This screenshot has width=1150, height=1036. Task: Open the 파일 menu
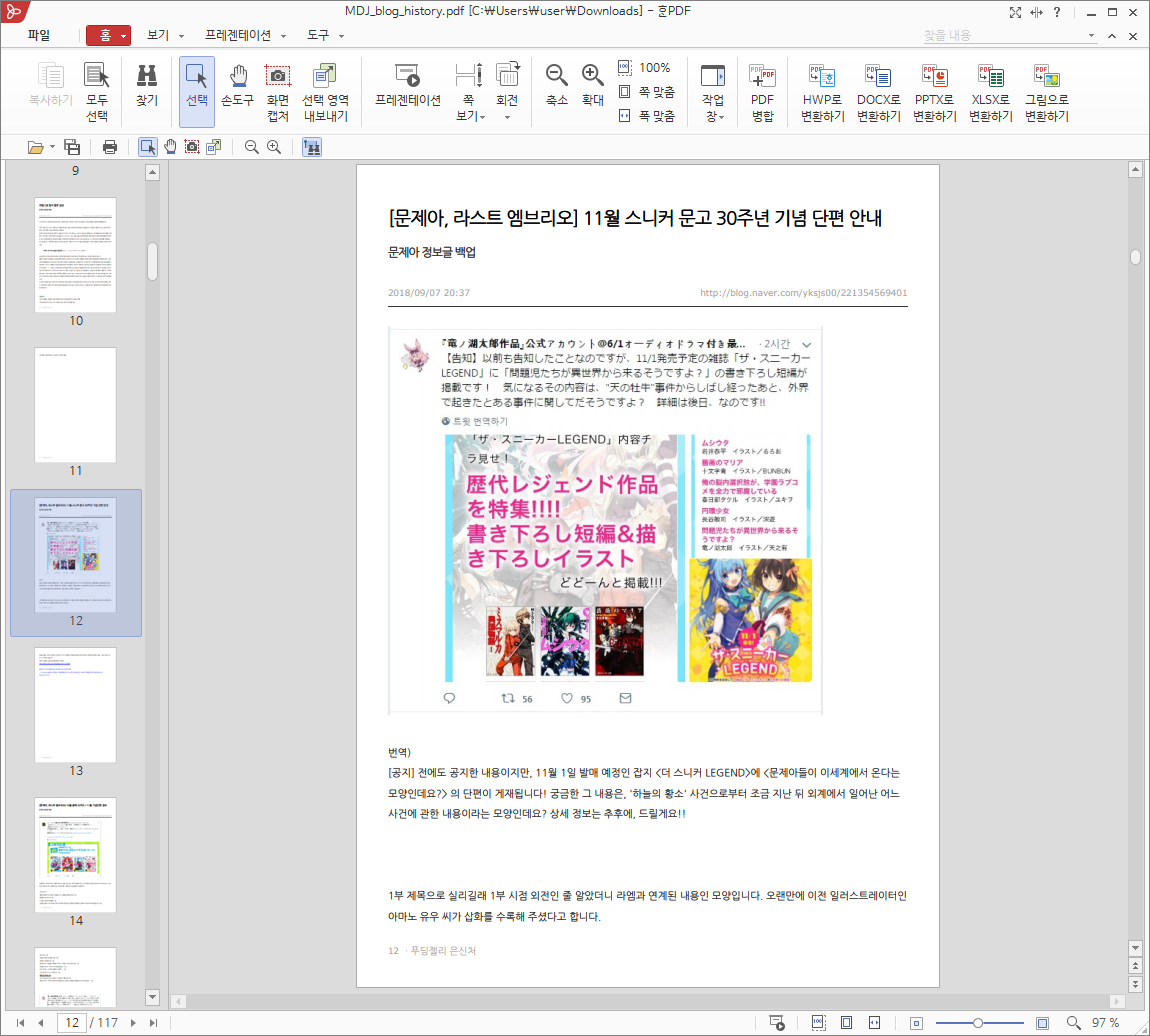[39, 35]
